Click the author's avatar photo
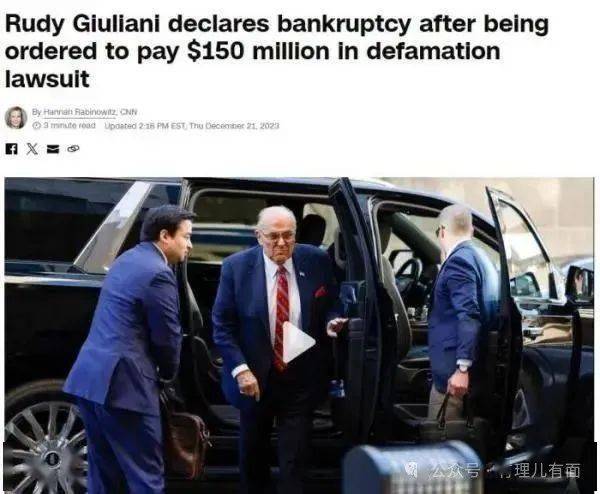Screen dimensions: 600x494 point(16,117)
